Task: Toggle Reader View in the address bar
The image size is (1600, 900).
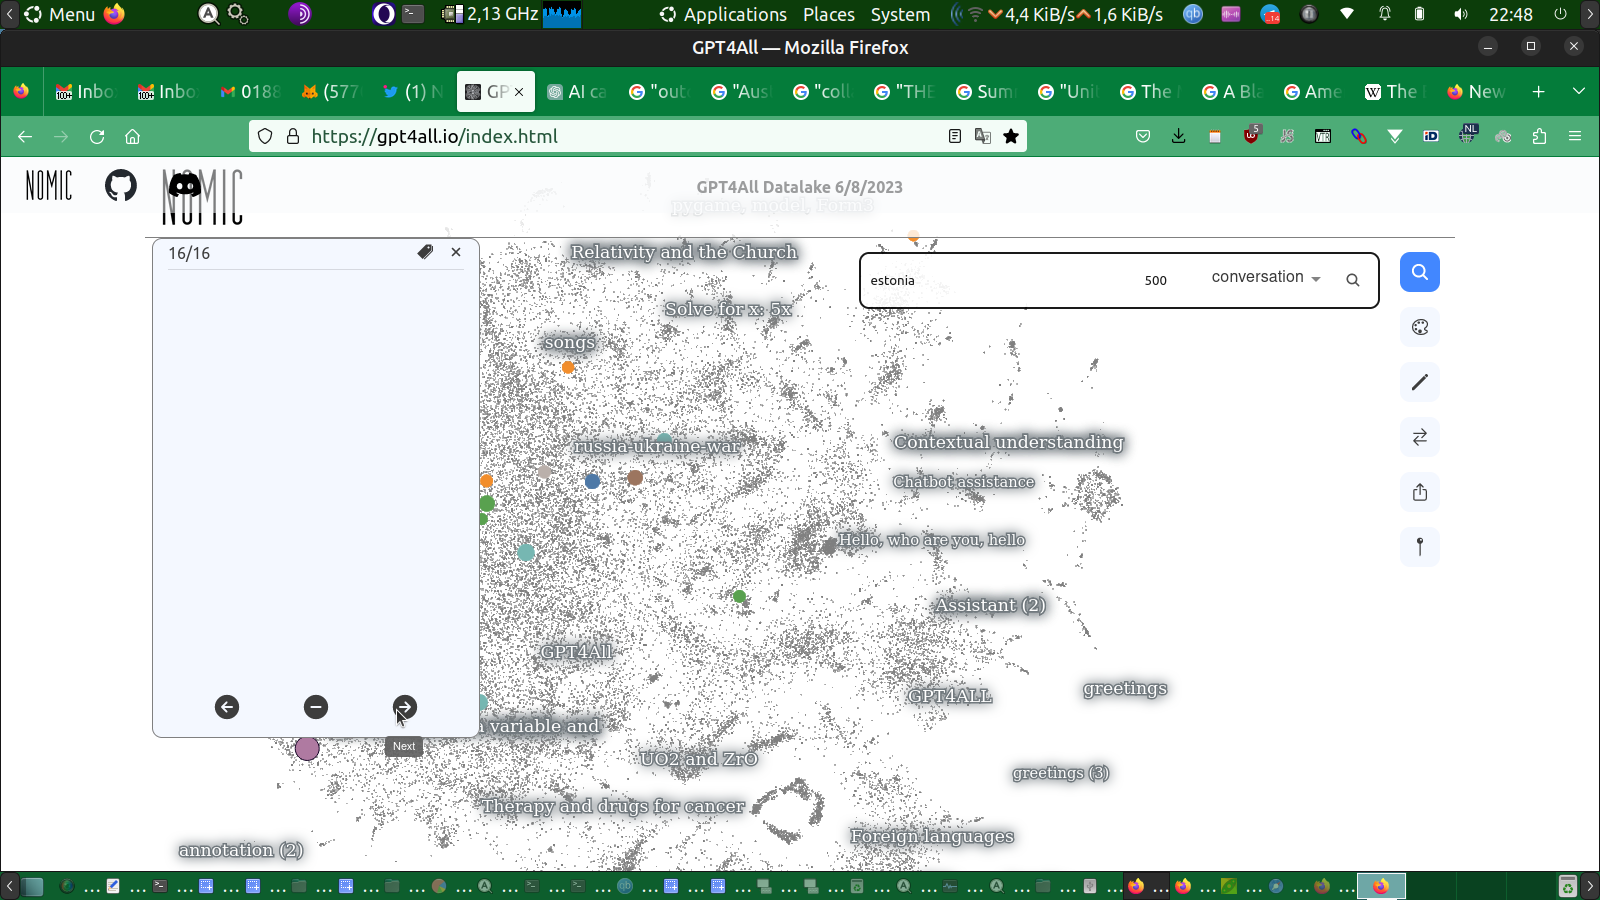Action: click(x=955, y=136)
